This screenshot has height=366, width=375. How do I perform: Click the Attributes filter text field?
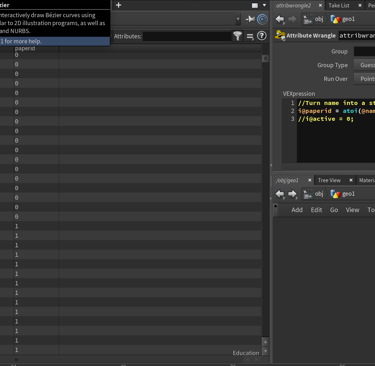pos(187,36)
